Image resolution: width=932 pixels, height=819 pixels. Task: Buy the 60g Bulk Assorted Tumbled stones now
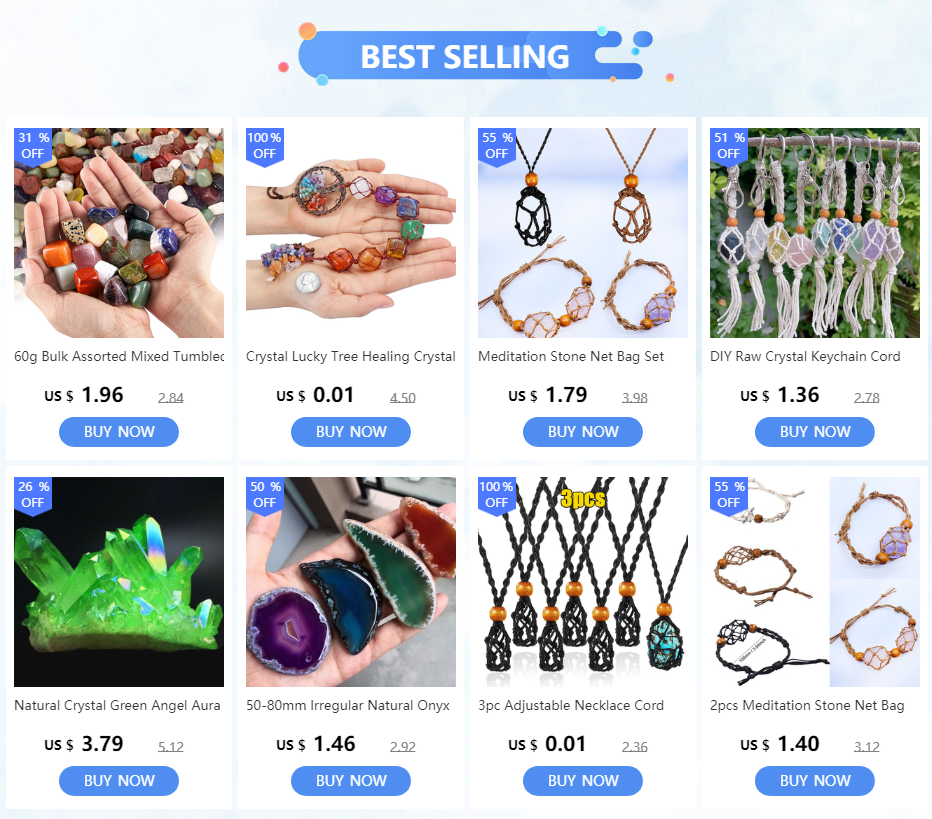[119, 432]
